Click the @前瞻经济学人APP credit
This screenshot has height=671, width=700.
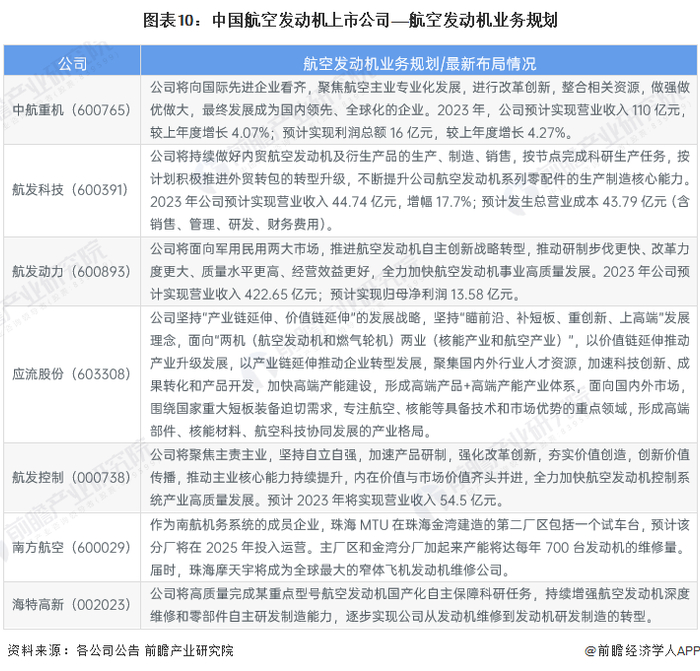click(642, 650)
